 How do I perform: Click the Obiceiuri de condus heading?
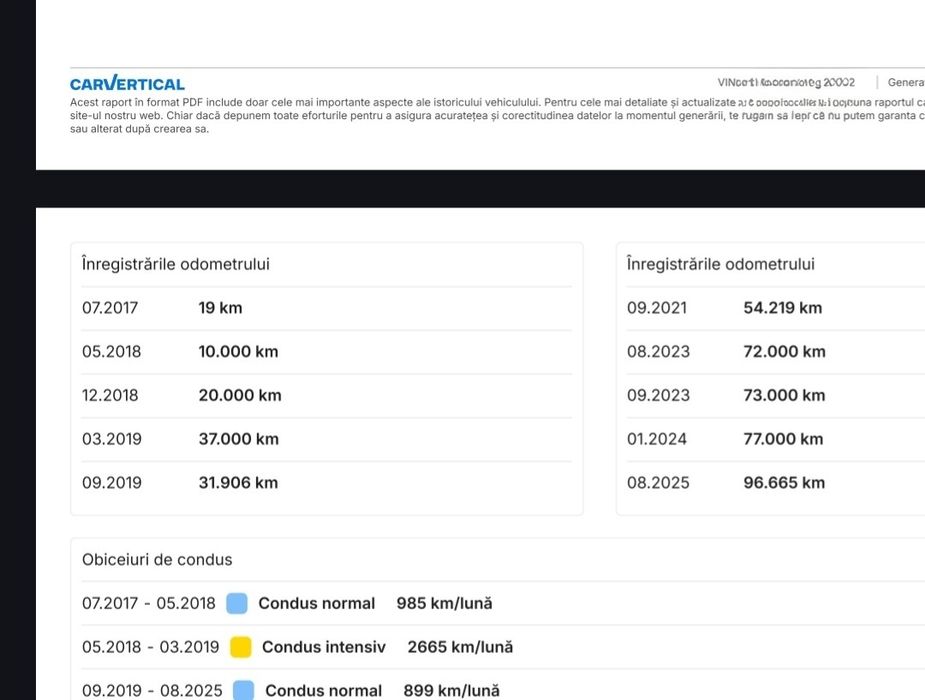click(157, 559)
